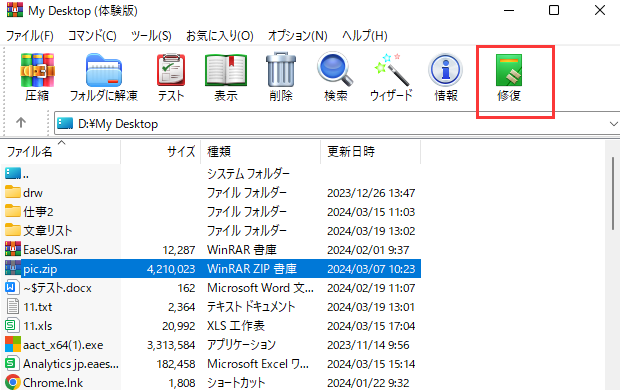This screenshot has width=620, height=390.
Task: Click the 12,287 size value
Action: click(x=179, y=250)
